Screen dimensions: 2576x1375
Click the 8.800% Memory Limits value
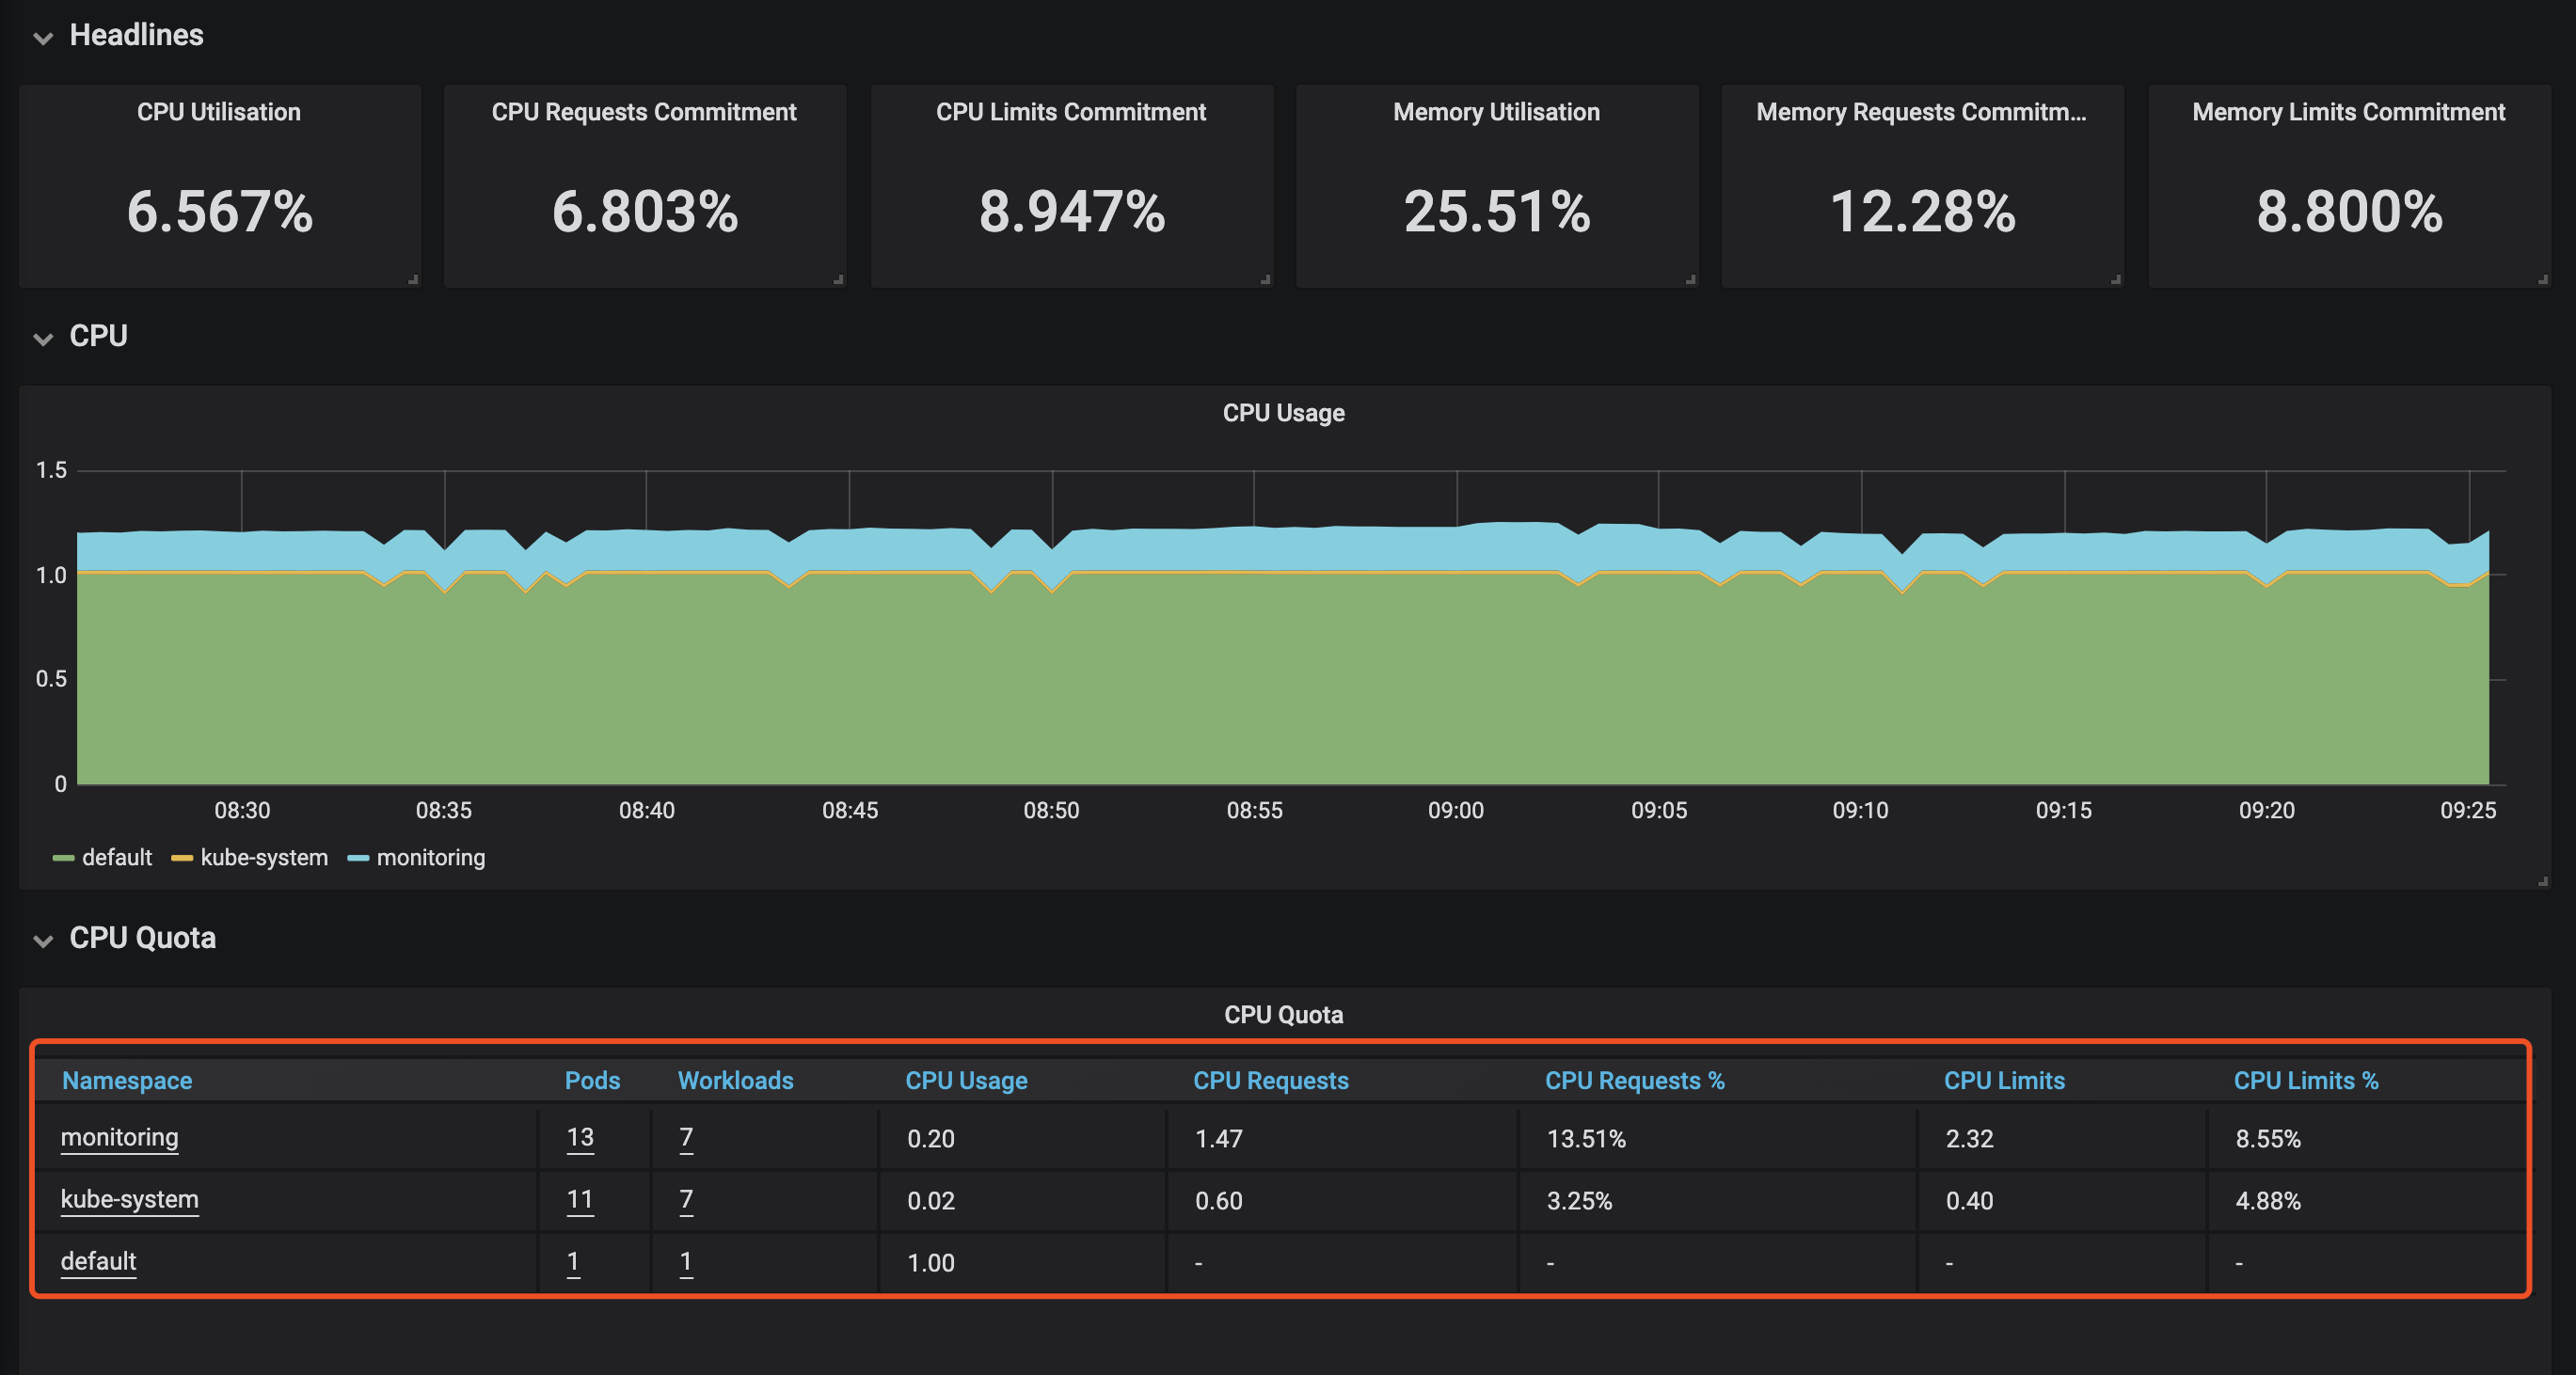pyautogui.click(x=2349, y=212)
